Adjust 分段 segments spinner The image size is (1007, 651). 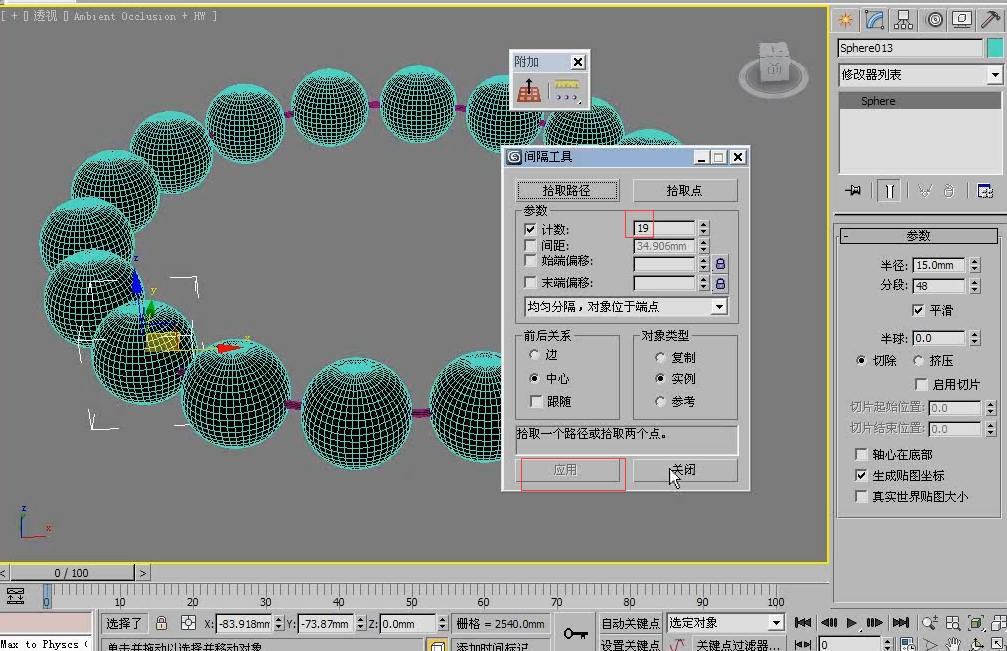975,286
